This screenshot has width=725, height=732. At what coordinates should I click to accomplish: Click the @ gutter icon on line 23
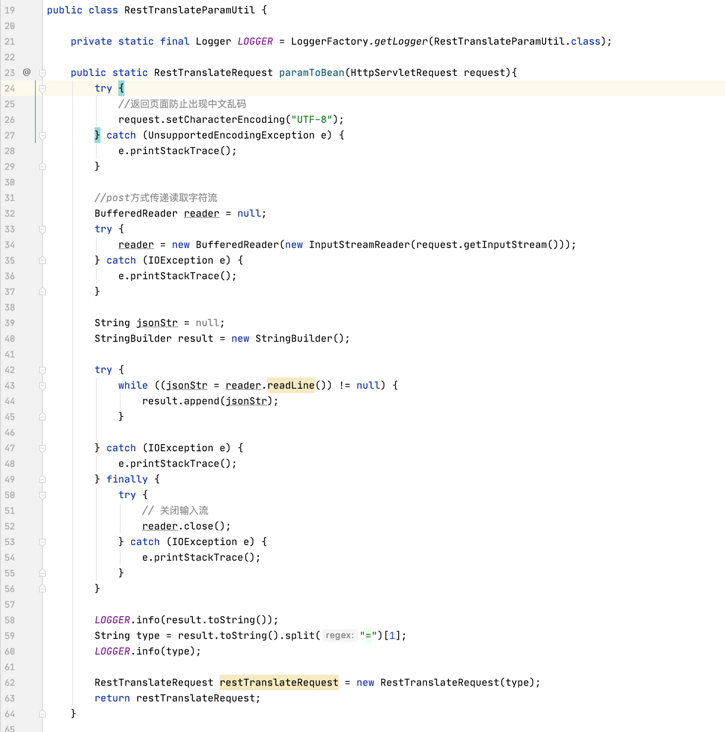pos(27,72)
